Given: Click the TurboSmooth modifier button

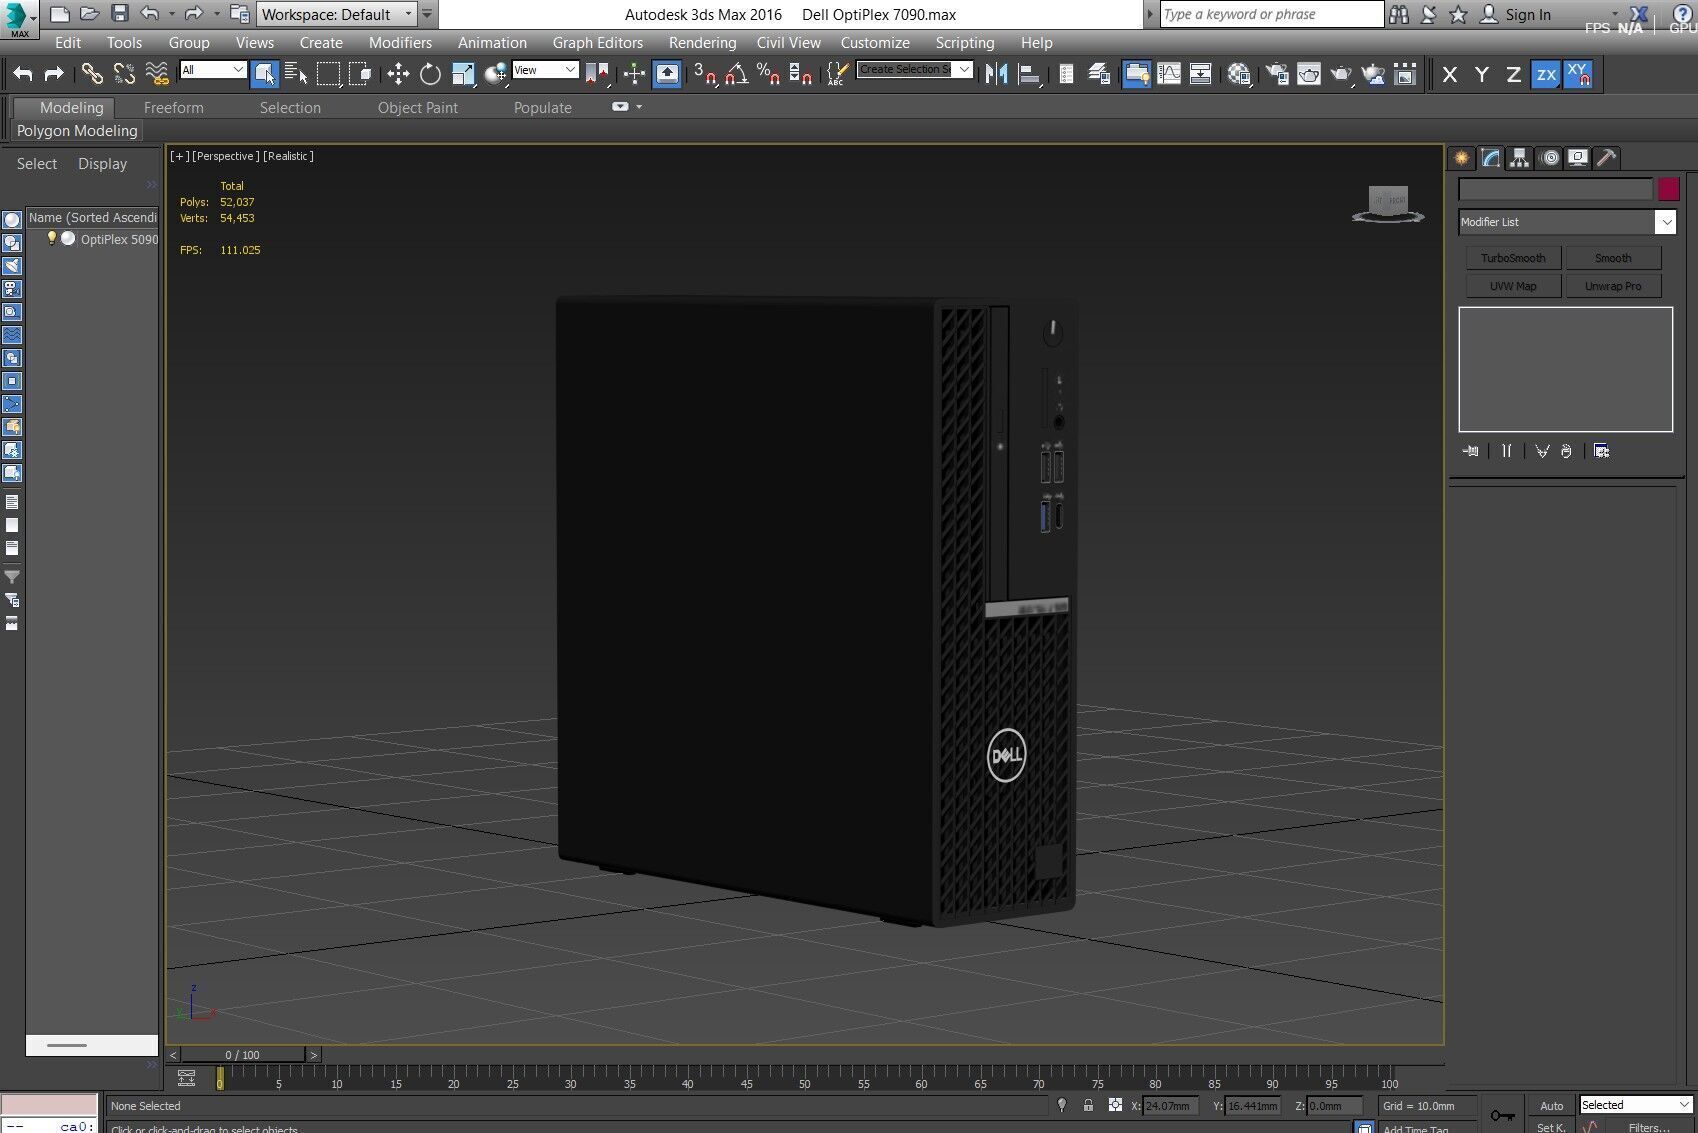Looking at the screenshot, I should pos(1513,258).
